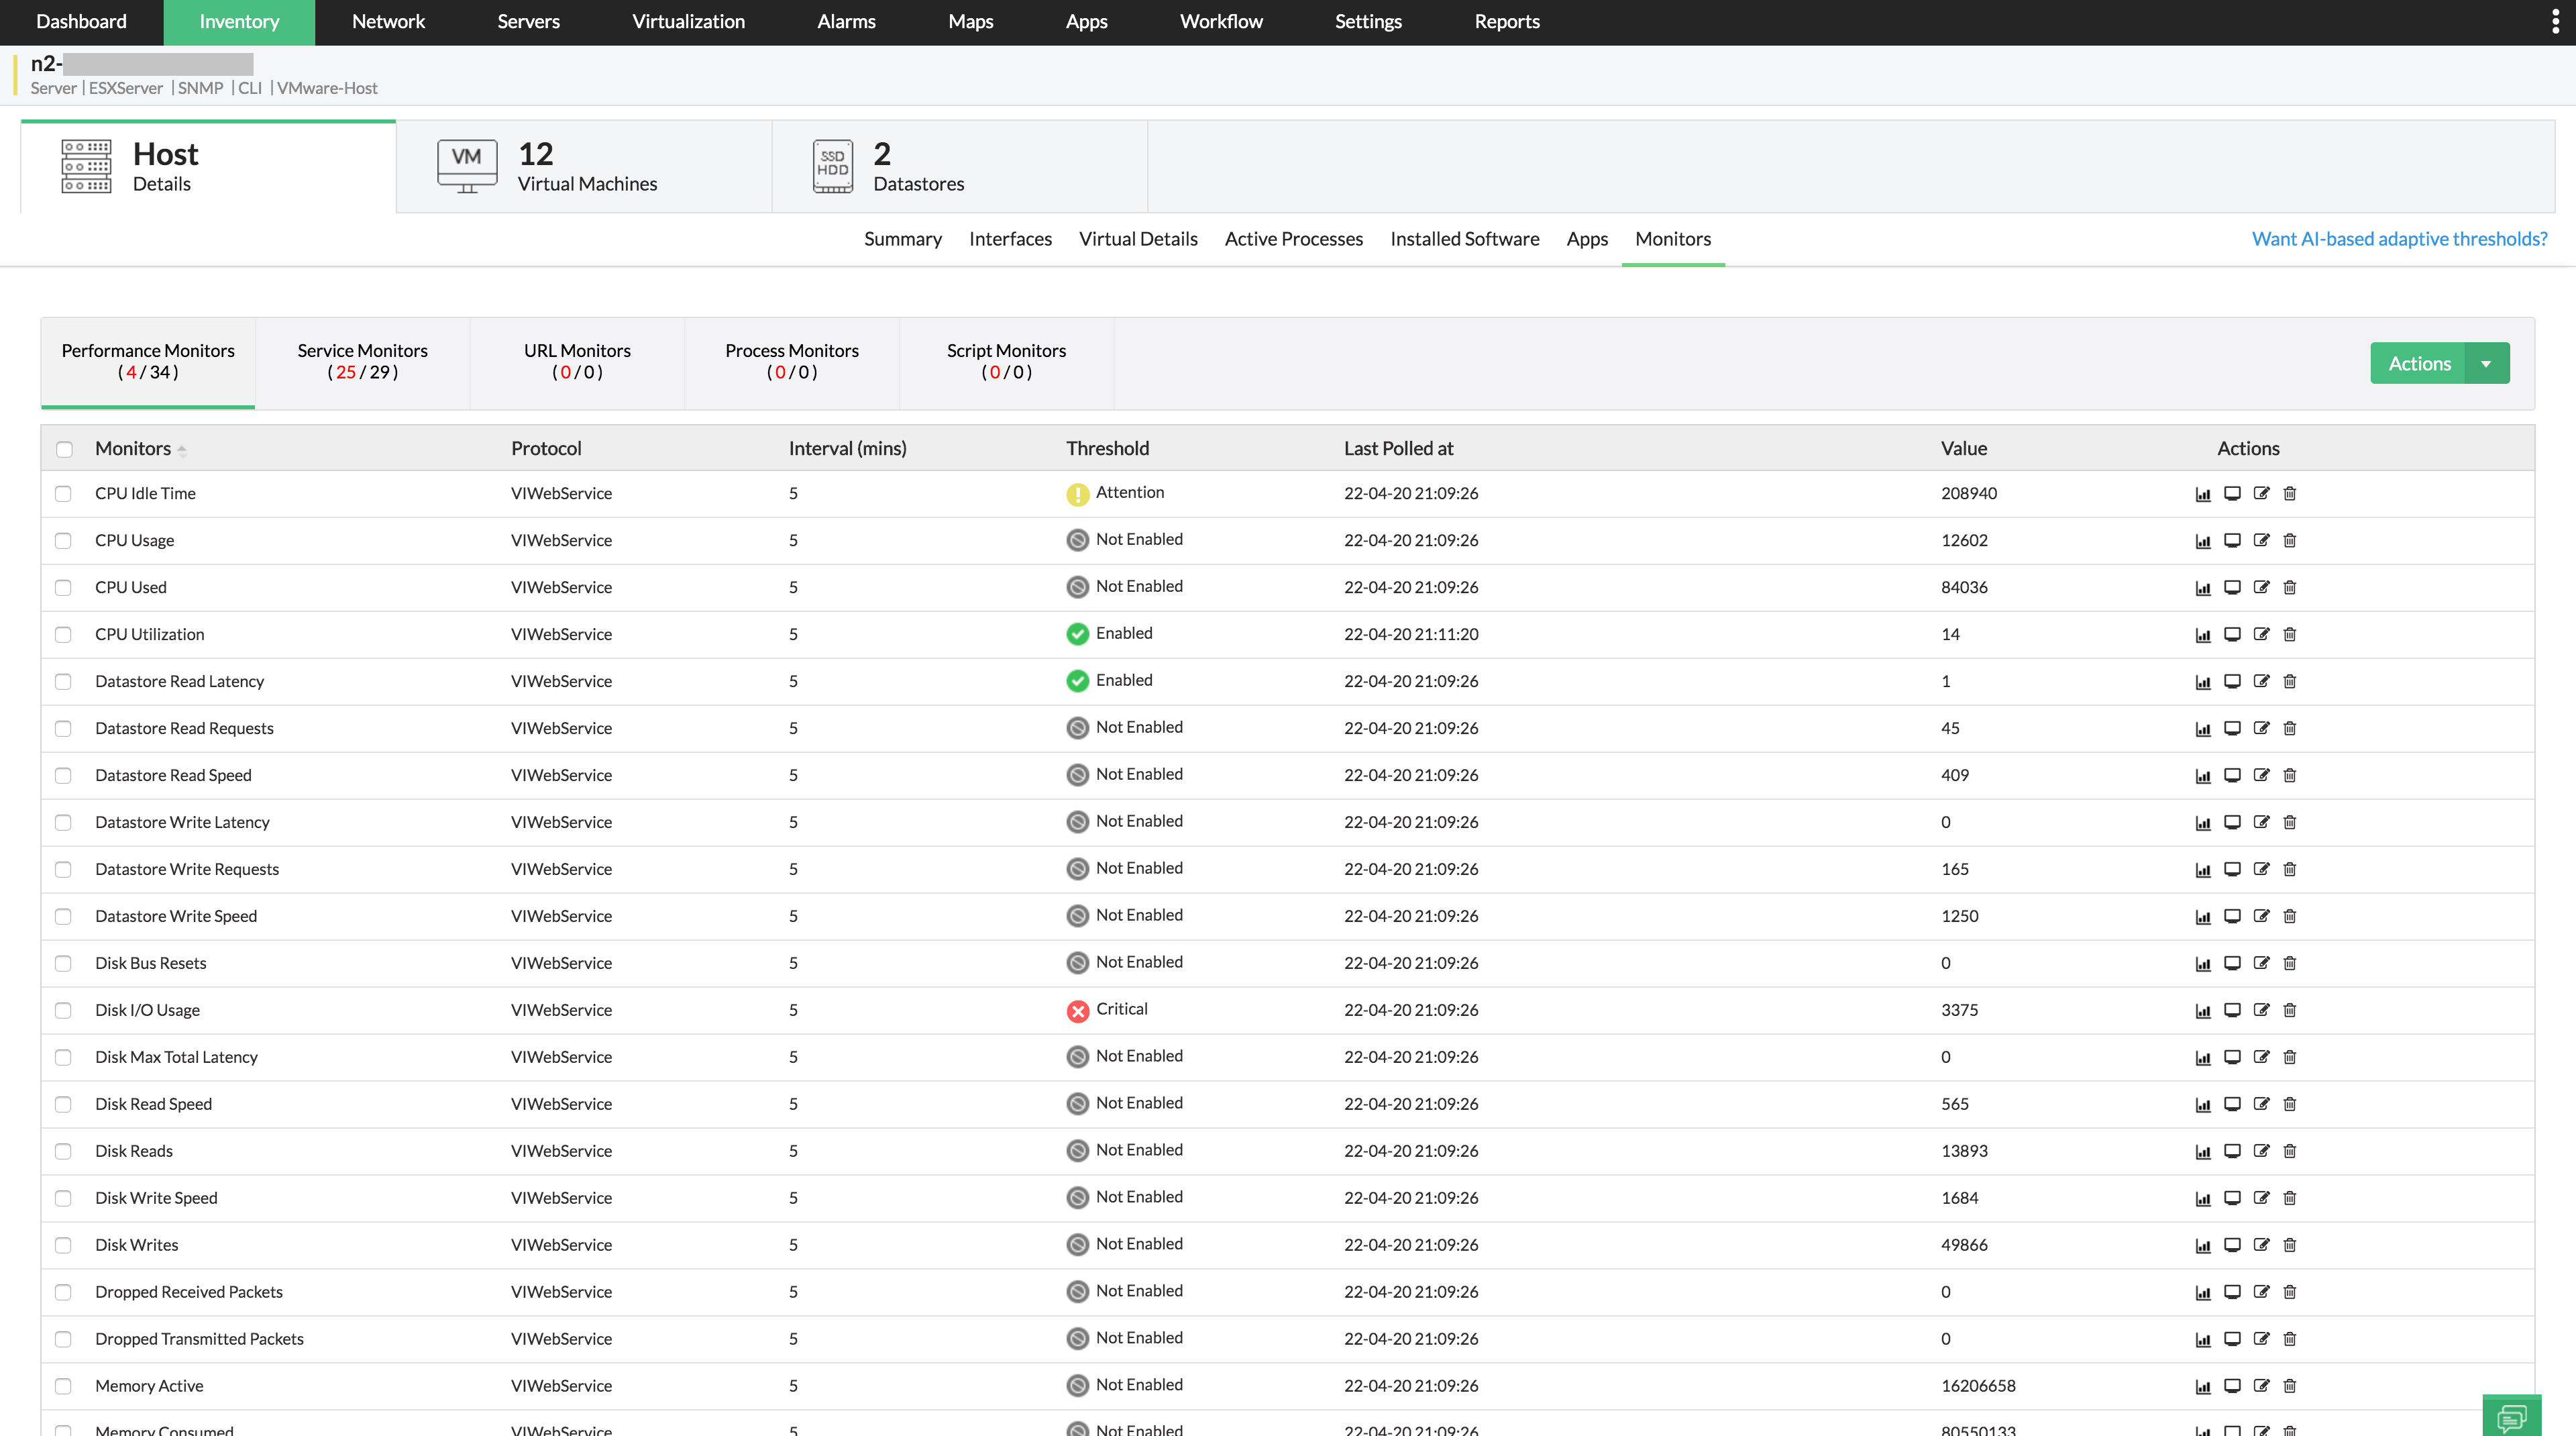
Task: Sort the Monitors column using its arrow
Action: pos(183,450)
